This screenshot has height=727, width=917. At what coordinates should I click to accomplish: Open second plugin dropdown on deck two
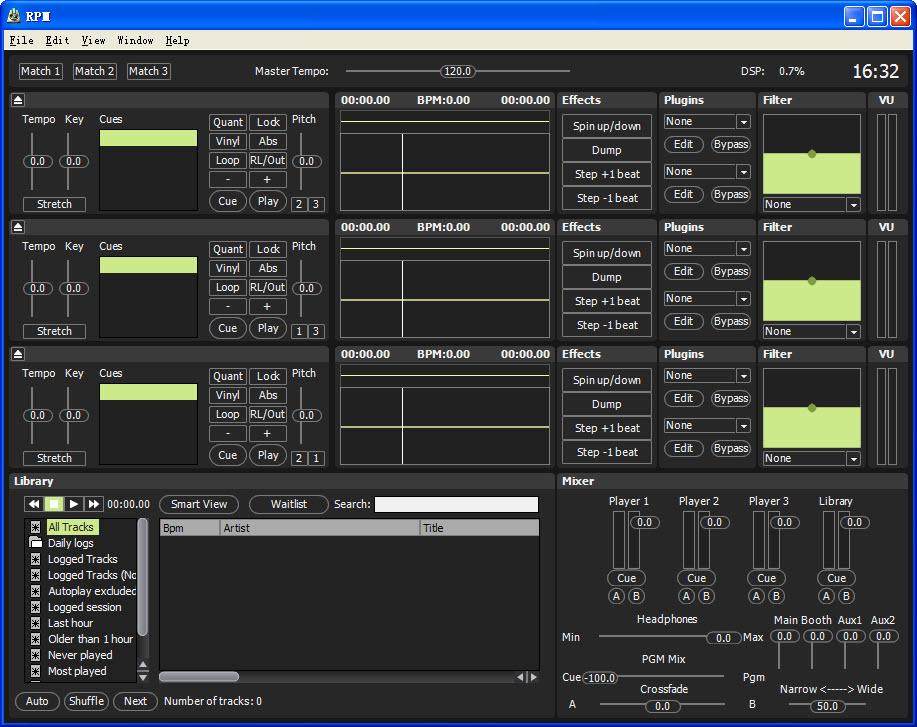[743, 299]
